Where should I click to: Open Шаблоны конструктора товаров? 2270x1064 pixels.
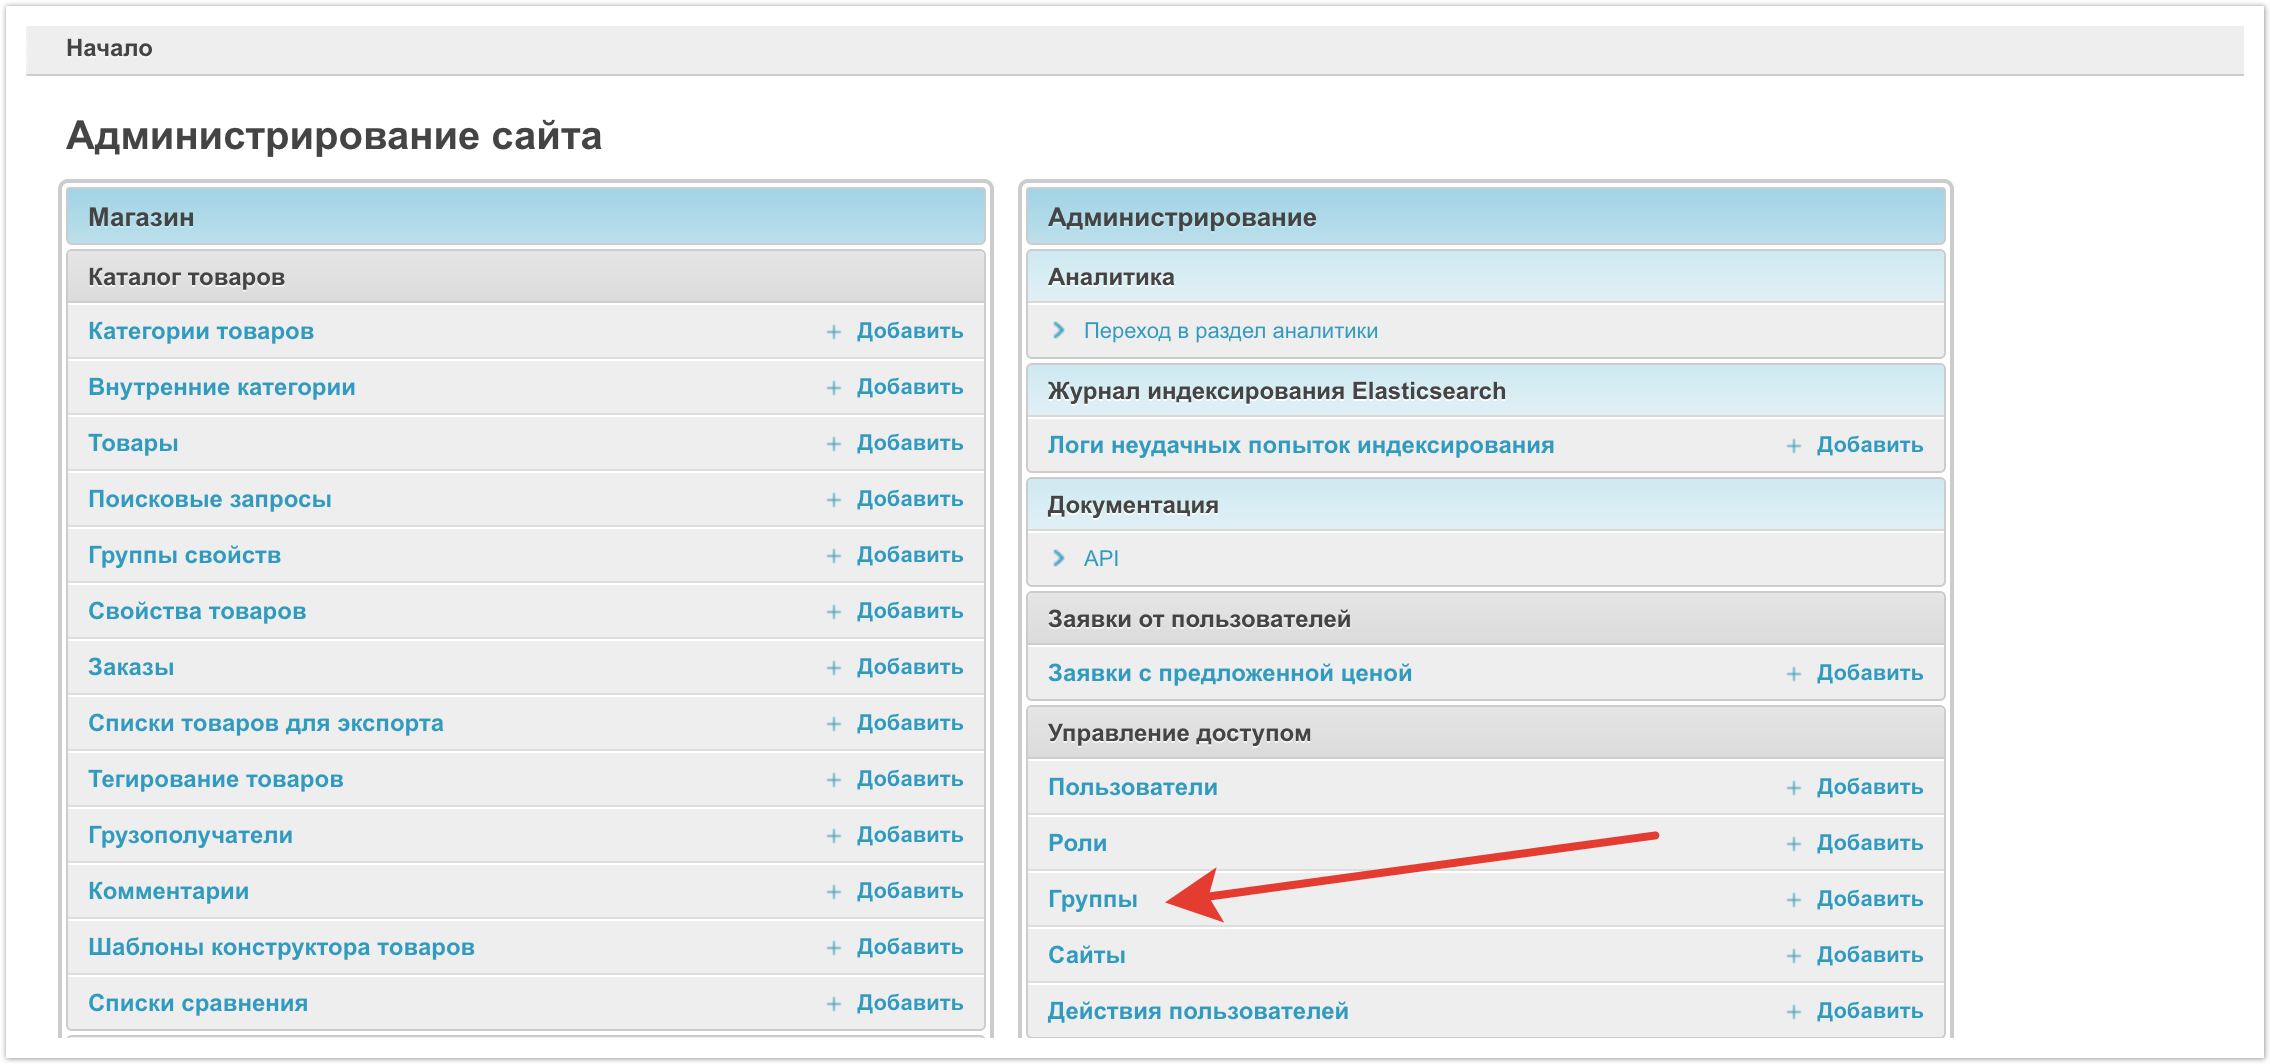coord(281,947)
